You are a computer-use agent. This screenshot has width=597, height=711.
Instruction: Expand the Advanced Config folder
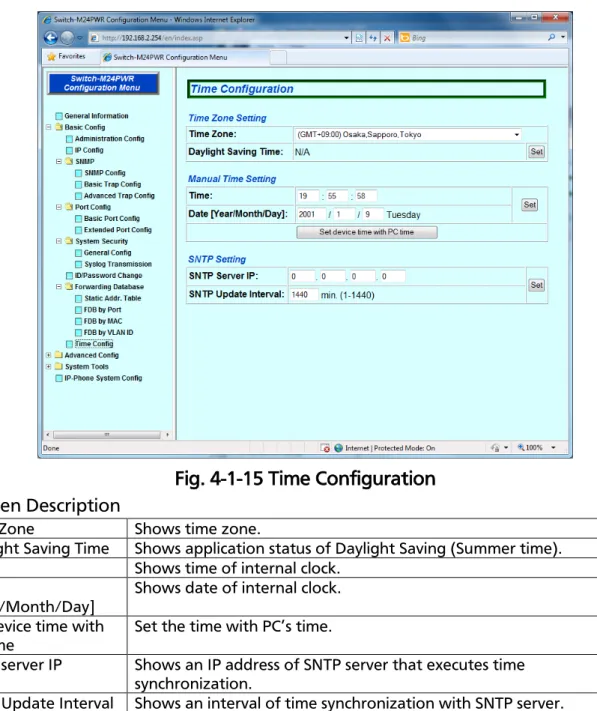click(x=49, y=355)
